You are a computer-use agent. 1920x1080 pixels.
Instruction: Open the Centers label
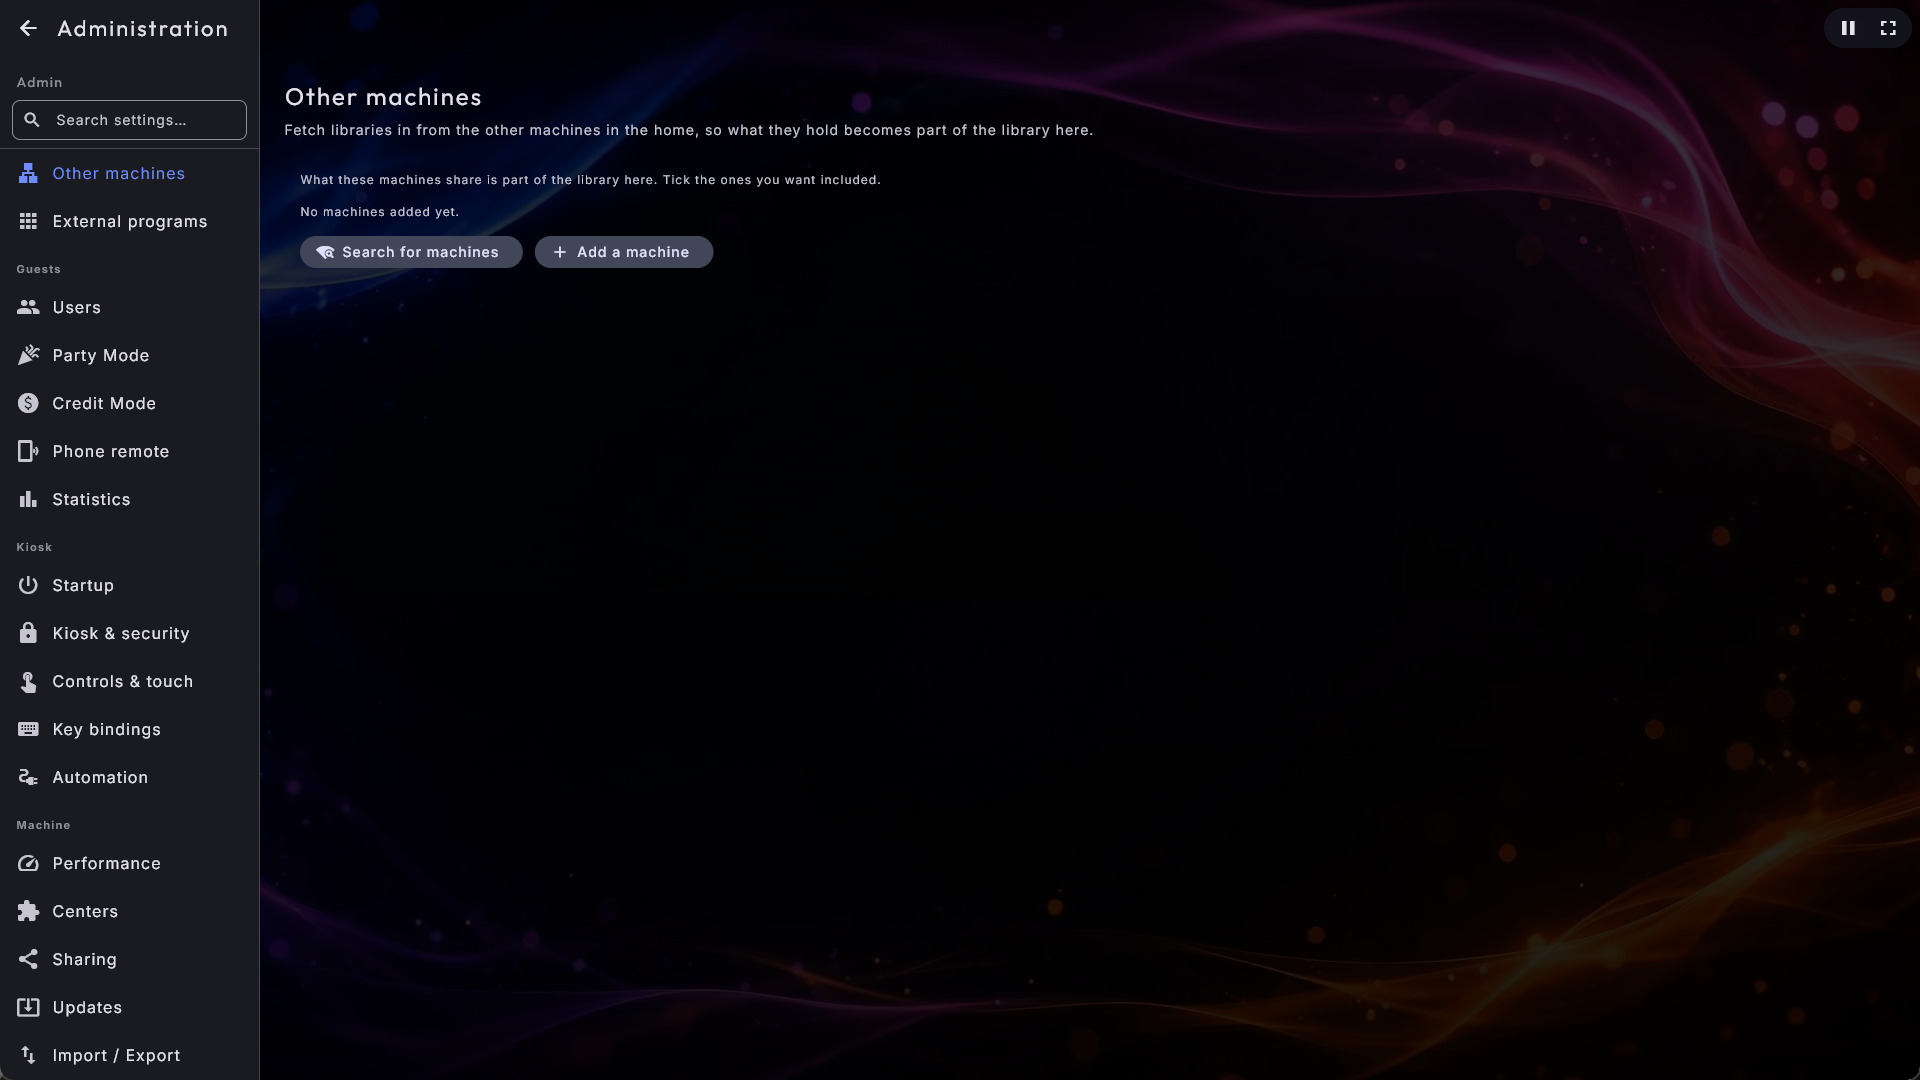[x=85, y=912]
